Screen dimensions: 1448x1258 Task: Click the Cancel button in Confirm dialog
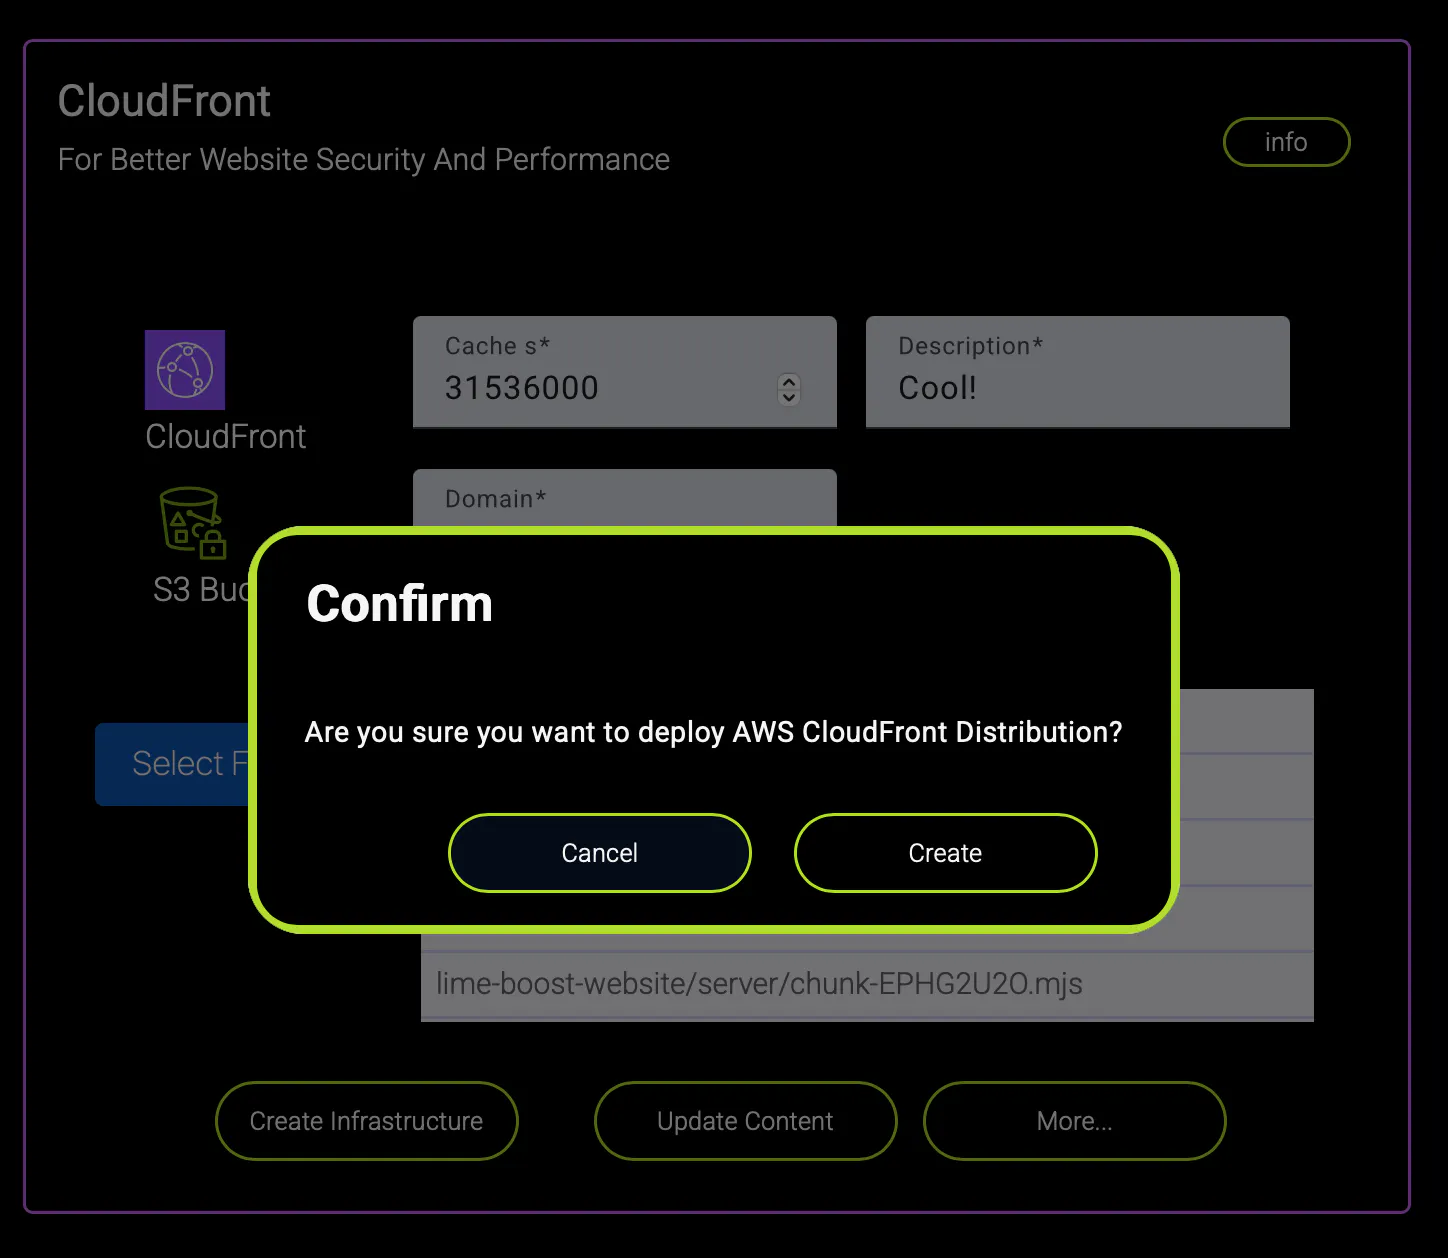(x=600, y=853)
